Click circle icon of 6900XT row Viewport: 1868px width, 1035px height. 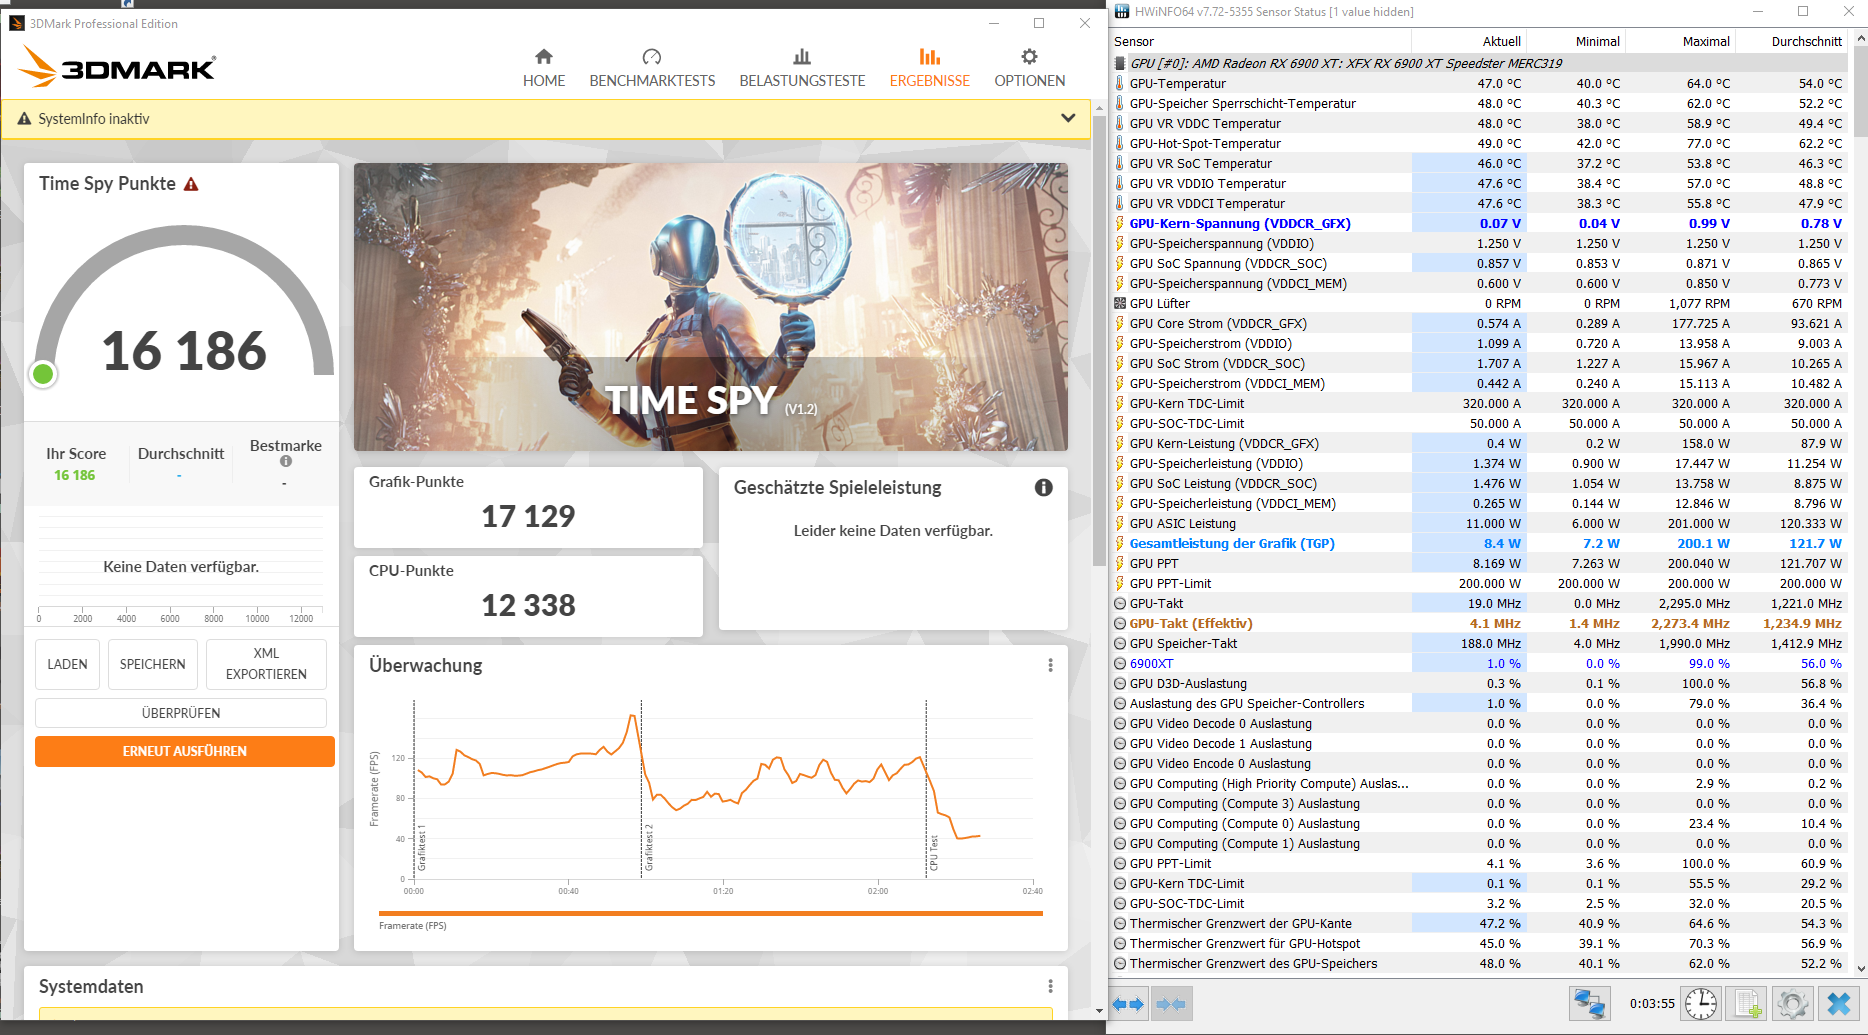pos(1120,663)
